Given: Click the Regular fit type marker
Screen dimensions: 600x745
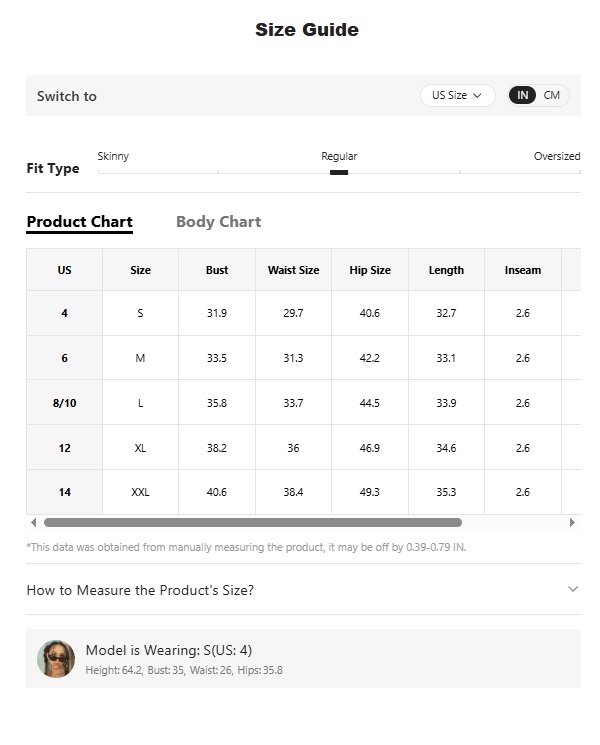Looking at the screenshot, I should tap(339, 172).
